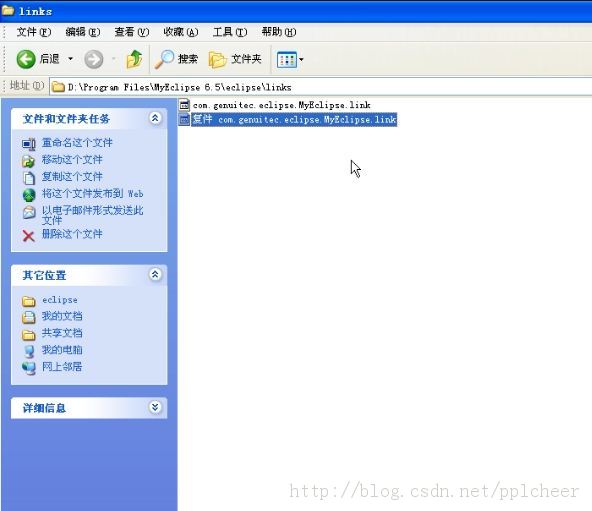The image size is (592, 511).
Task: Go up one folder level icon
Action: 134,59
